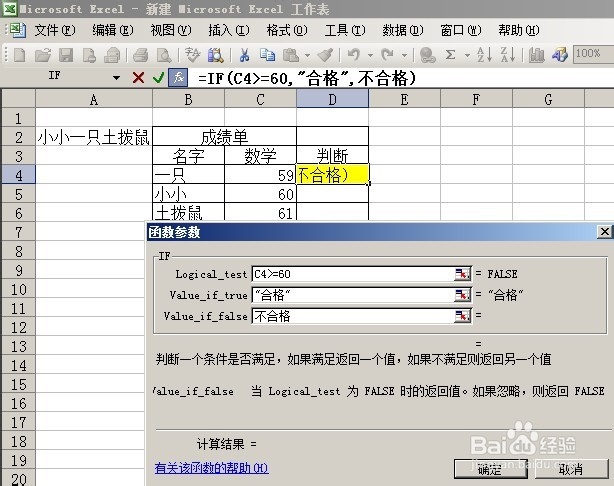The width and height of the screenshot is (614, 486).
Task: Select the Format Painter brush icon
Action: (325, 55)
